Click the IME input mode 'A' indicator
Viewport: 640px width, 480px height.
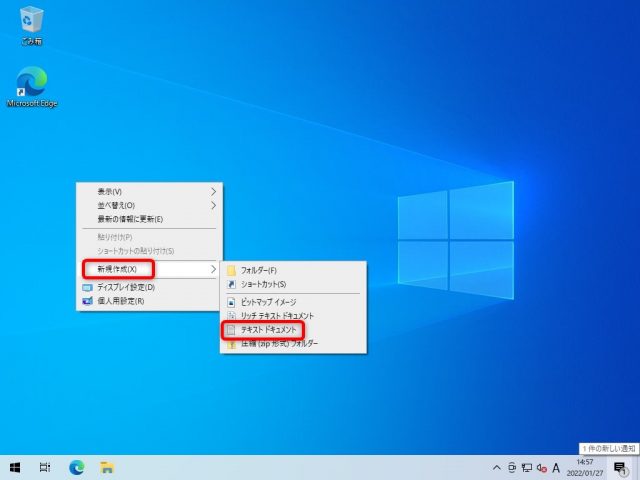(x=556, y=467)
